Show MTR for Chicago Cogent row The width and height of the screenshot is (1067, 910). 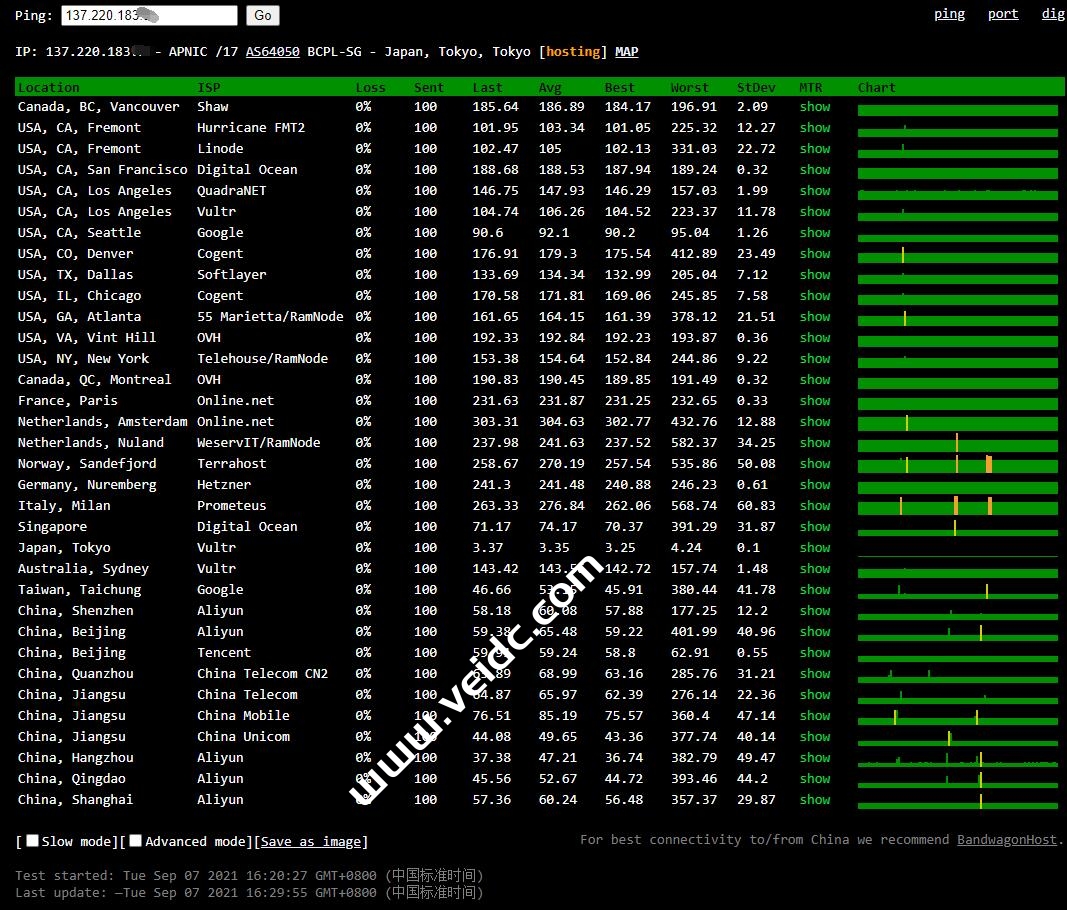[815, 296]
